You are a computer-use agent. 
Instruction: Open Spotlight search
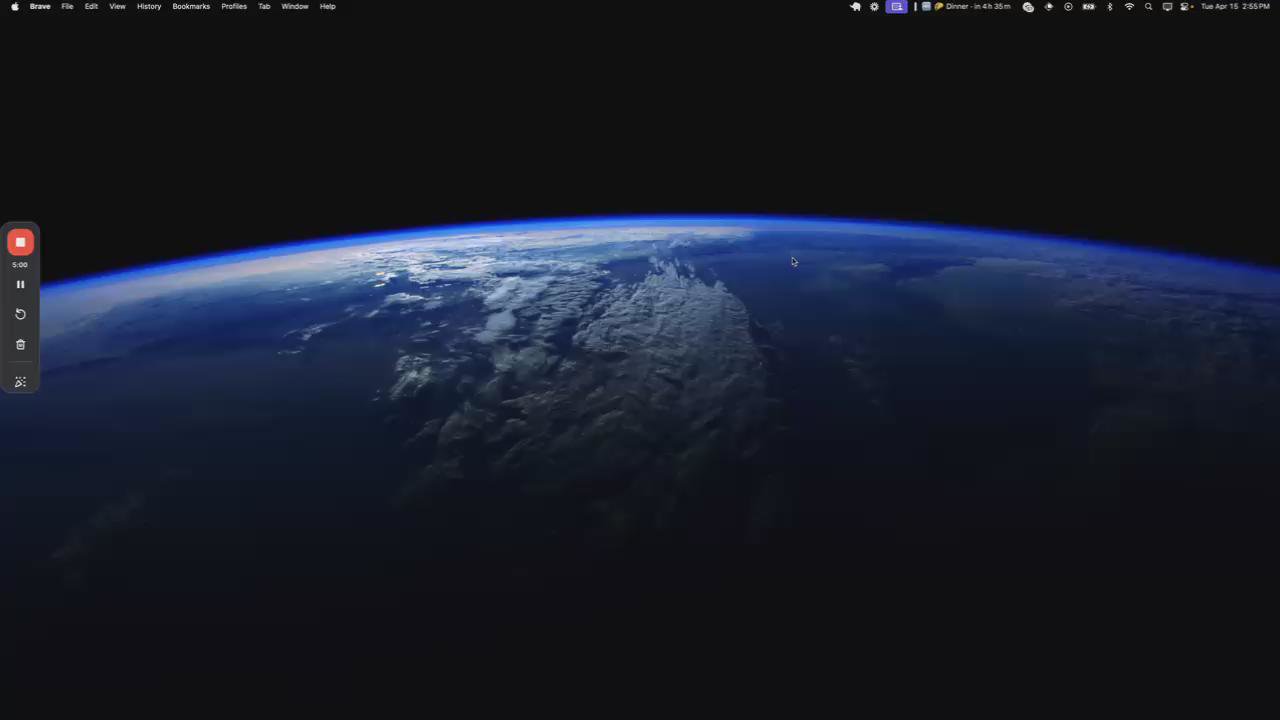point(1148,6)
